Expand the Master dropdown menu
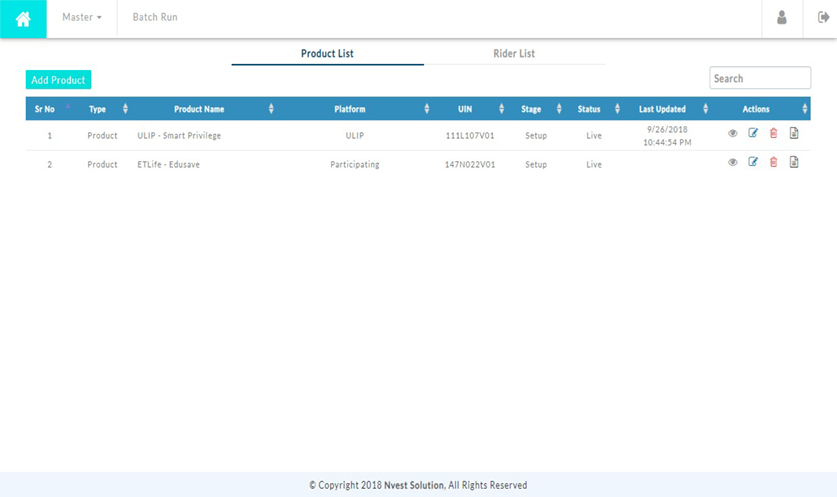 tap(81, 18)
